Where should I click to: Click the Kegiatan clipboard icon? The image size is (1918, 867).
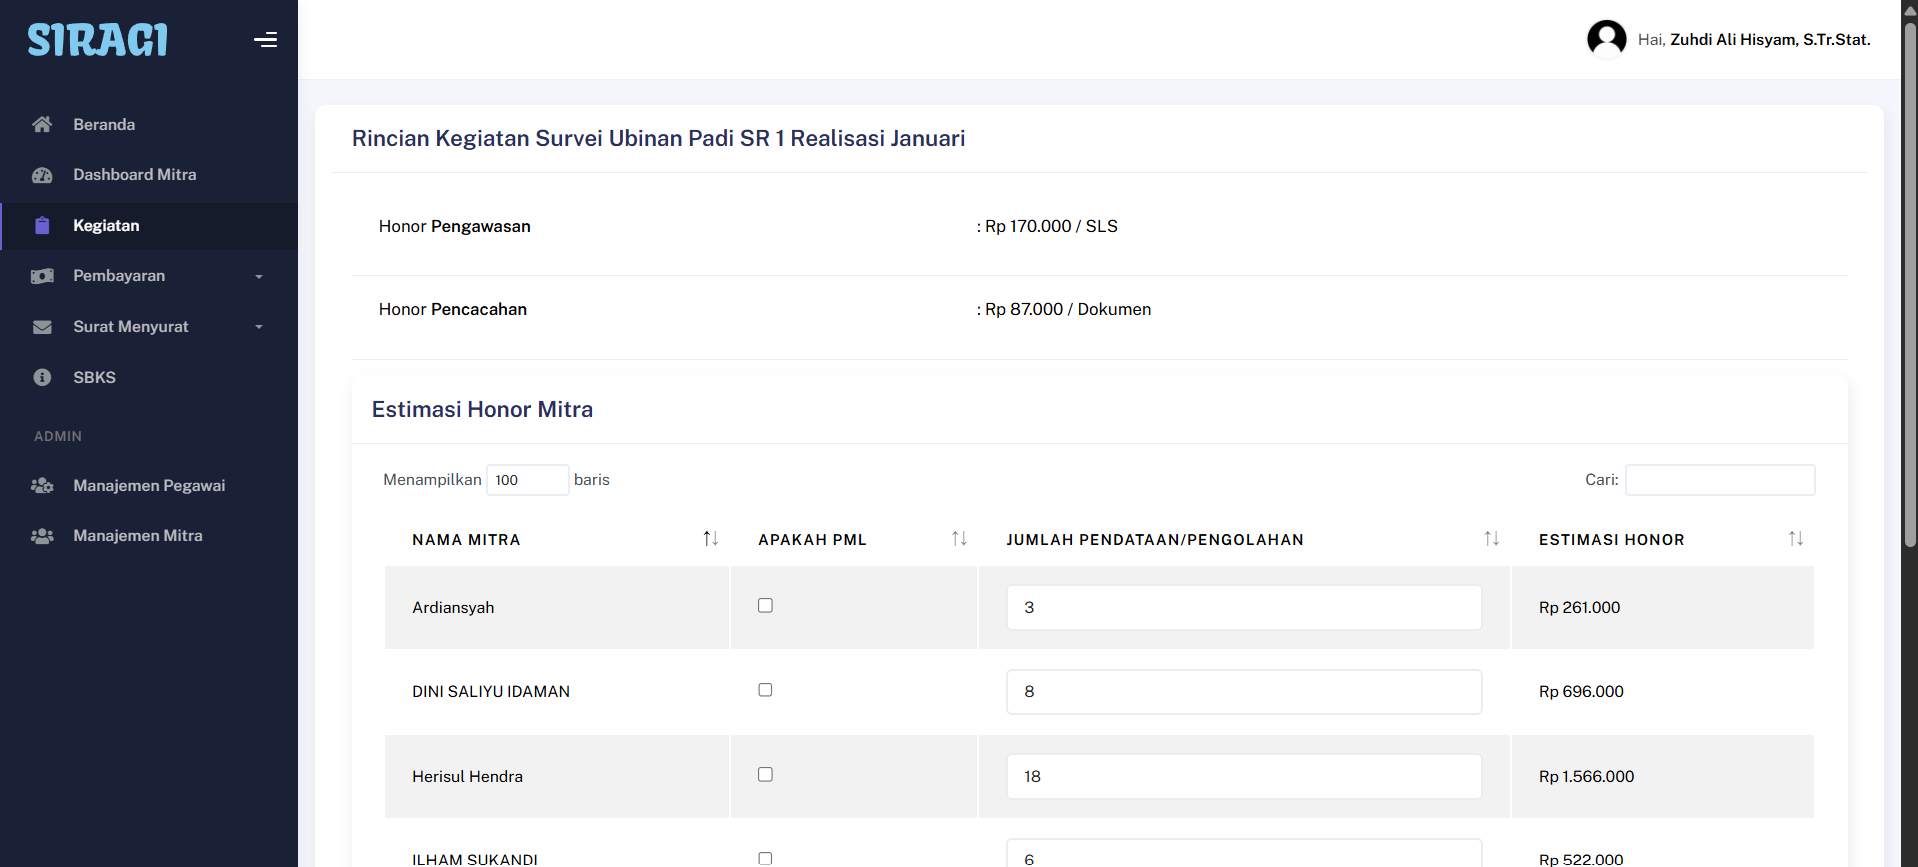[x=42, y=226]
